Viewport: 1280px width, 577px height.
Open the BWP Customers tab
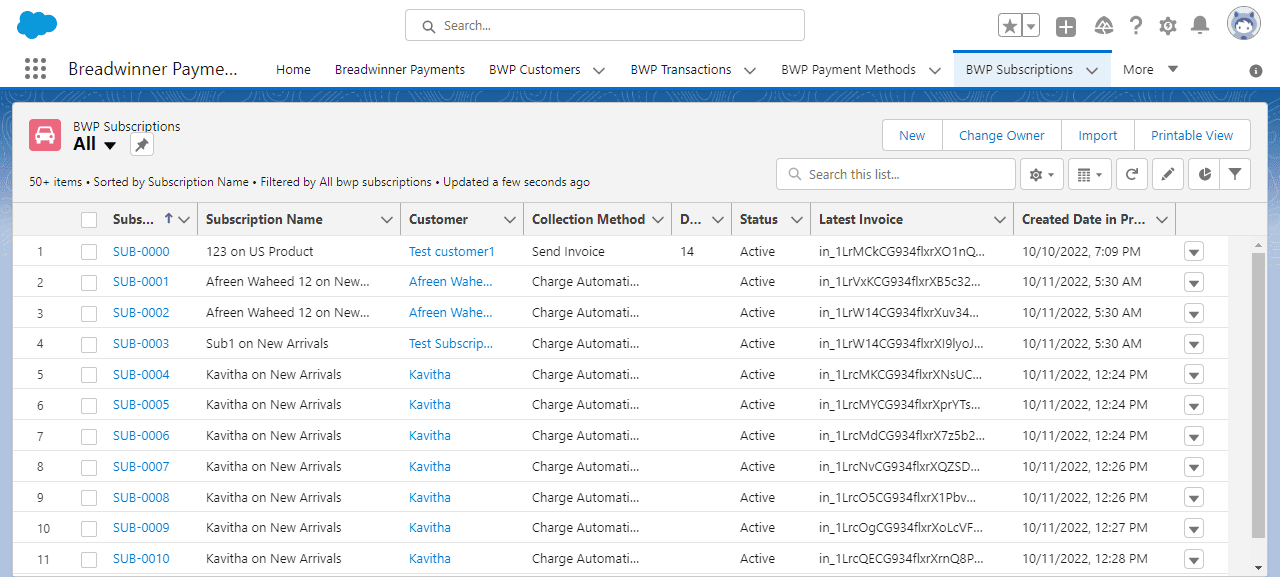tap(535, 69)
